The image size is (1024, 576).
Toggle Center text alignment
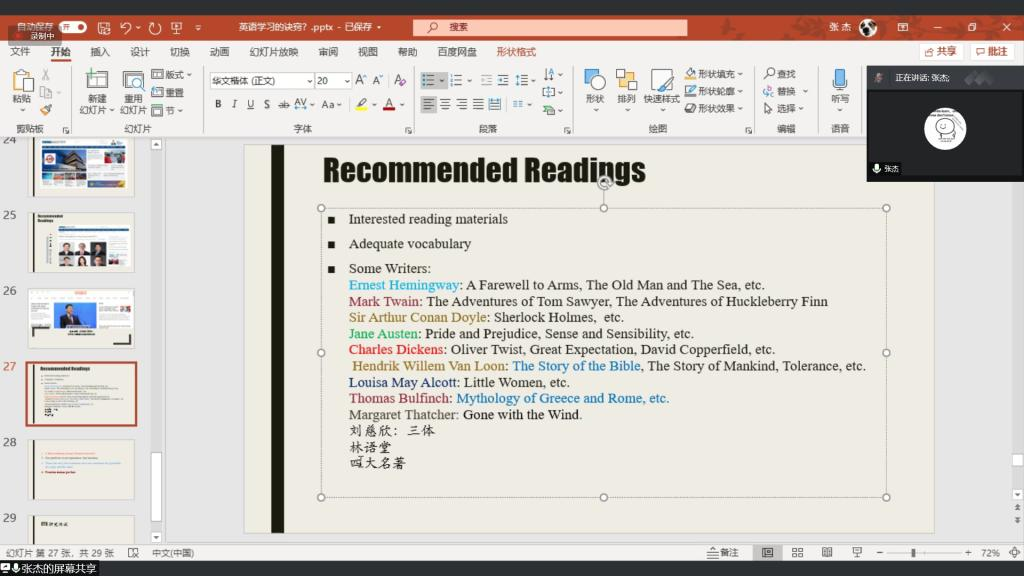(x=445, y=104)
